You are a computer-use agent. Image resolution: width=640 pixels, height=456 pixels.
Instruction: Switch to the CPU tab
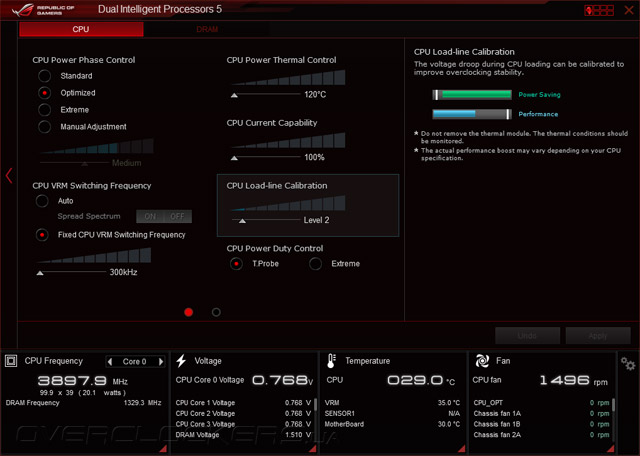(81, 29)
